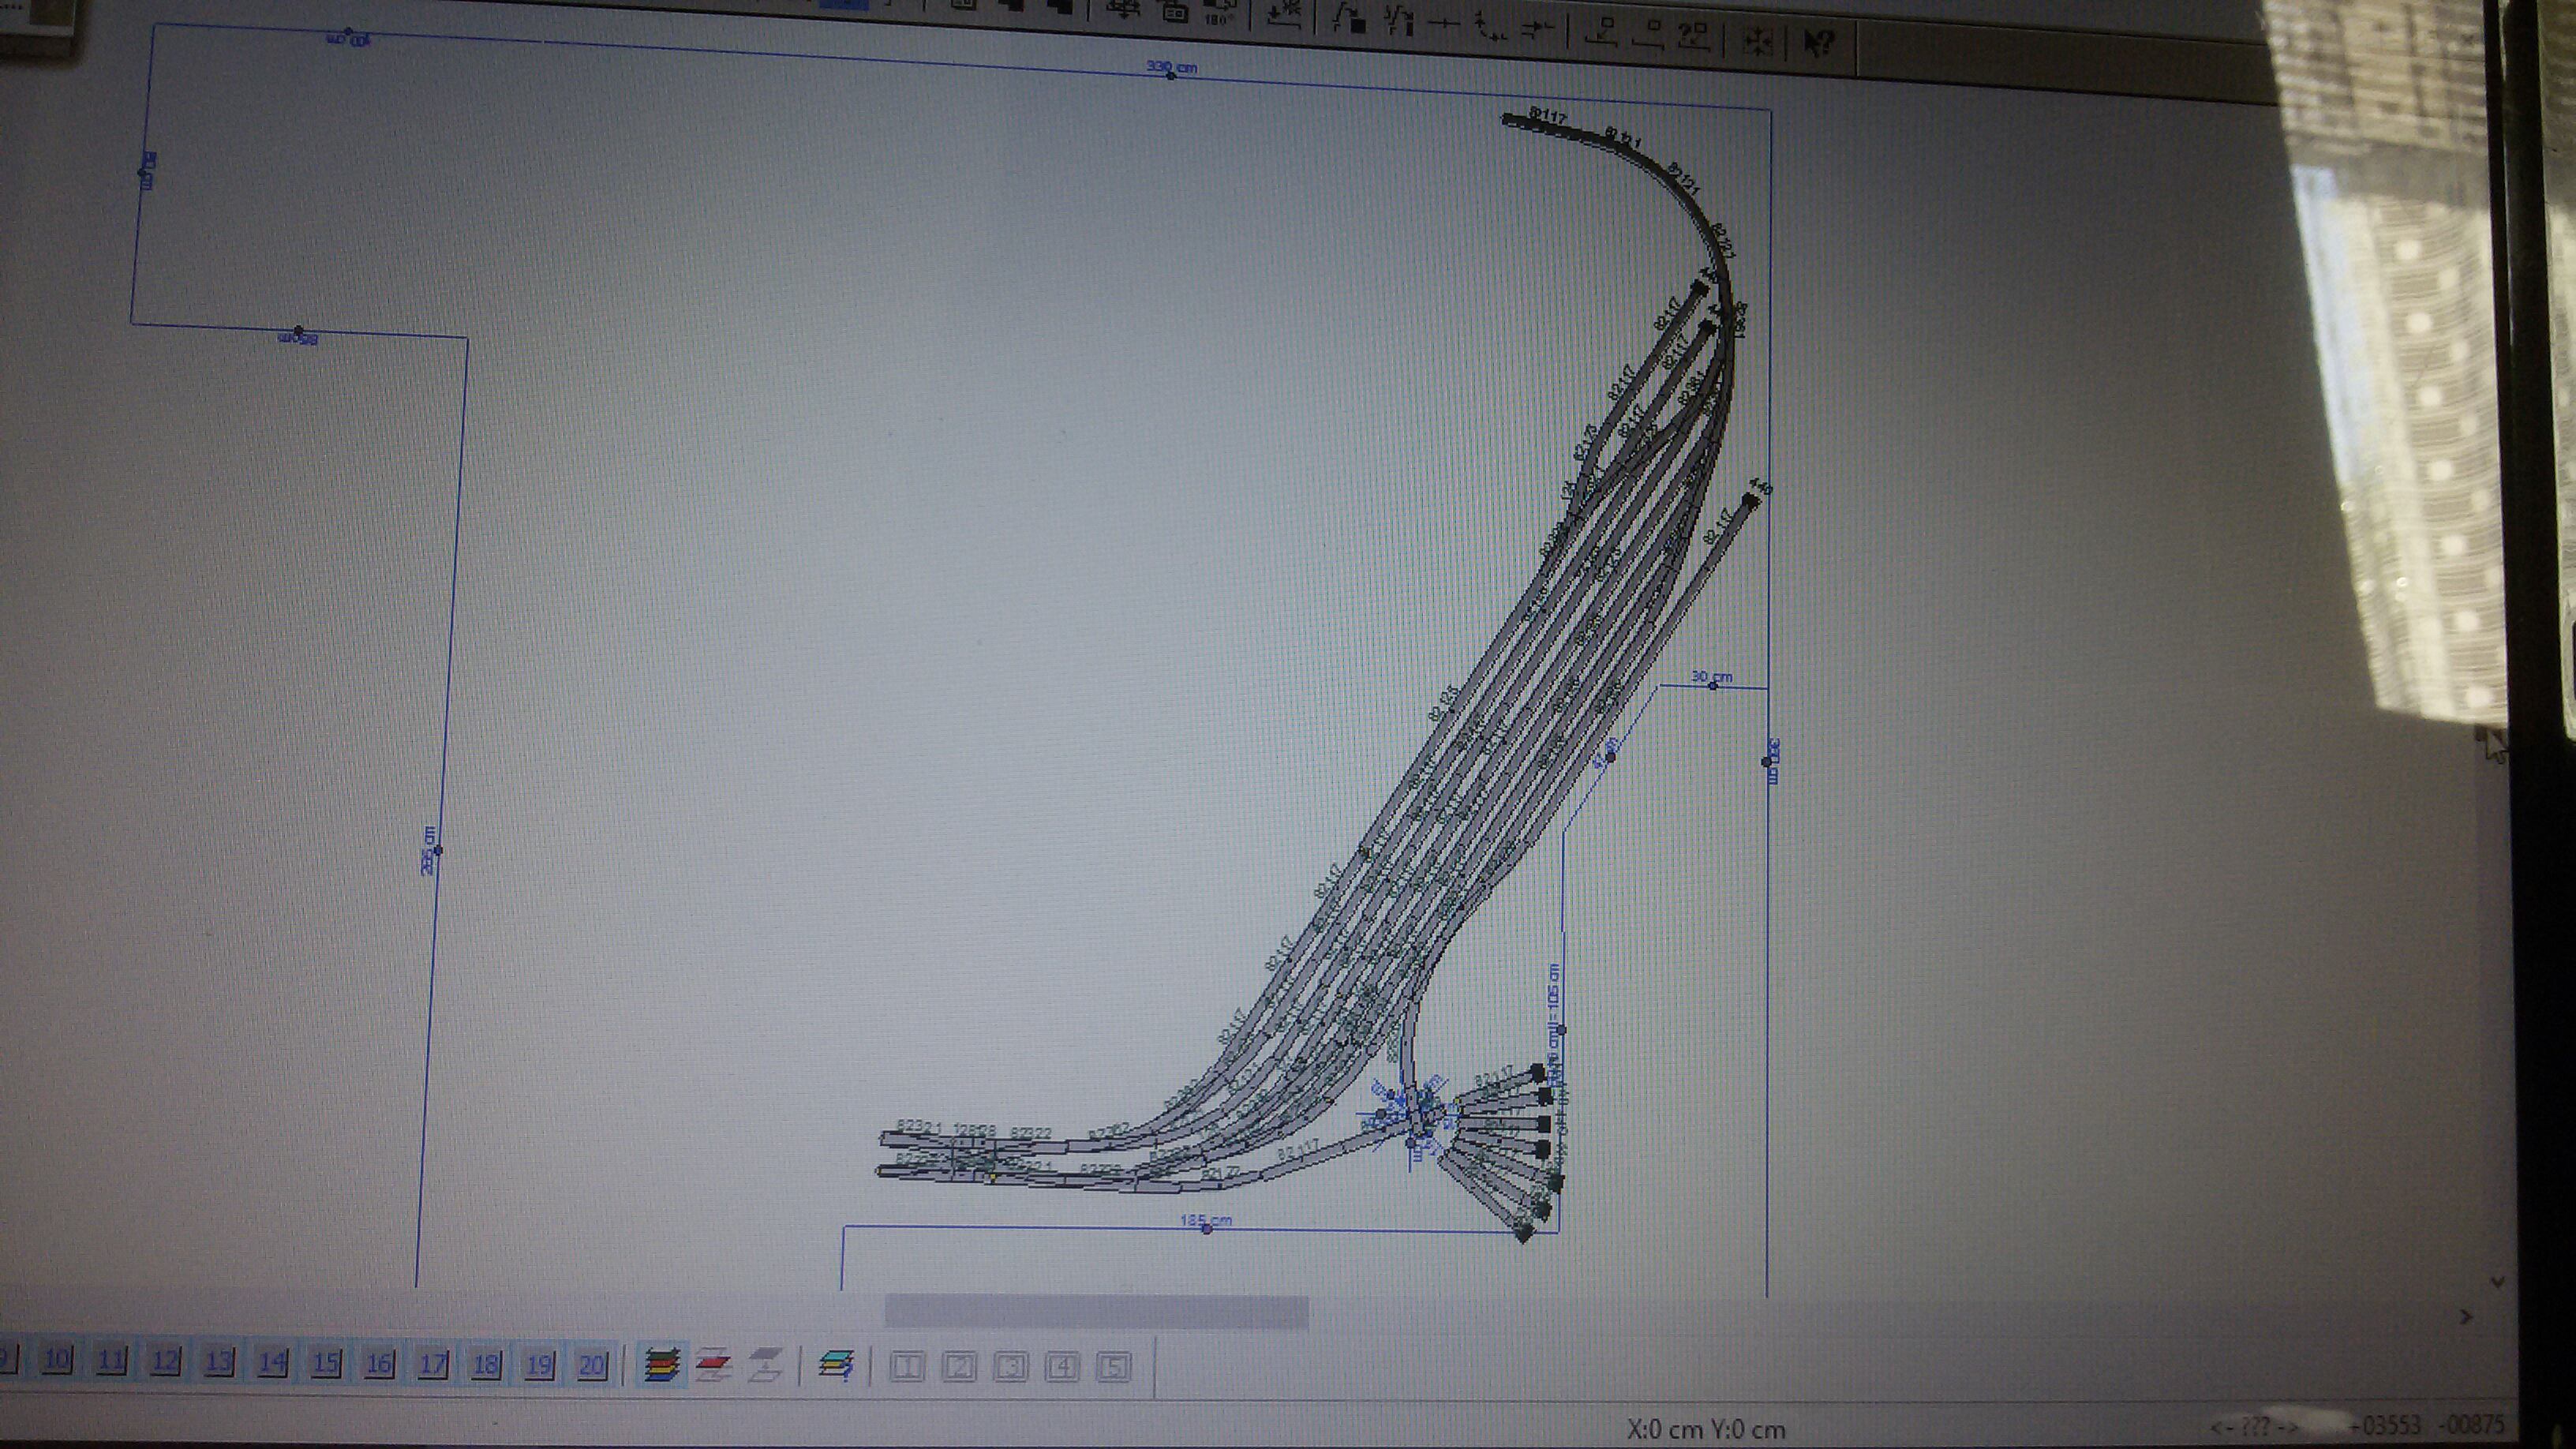Click the greyed-out layer icon
This screenshot has height=1449, width=2576.
point(765,1365)
